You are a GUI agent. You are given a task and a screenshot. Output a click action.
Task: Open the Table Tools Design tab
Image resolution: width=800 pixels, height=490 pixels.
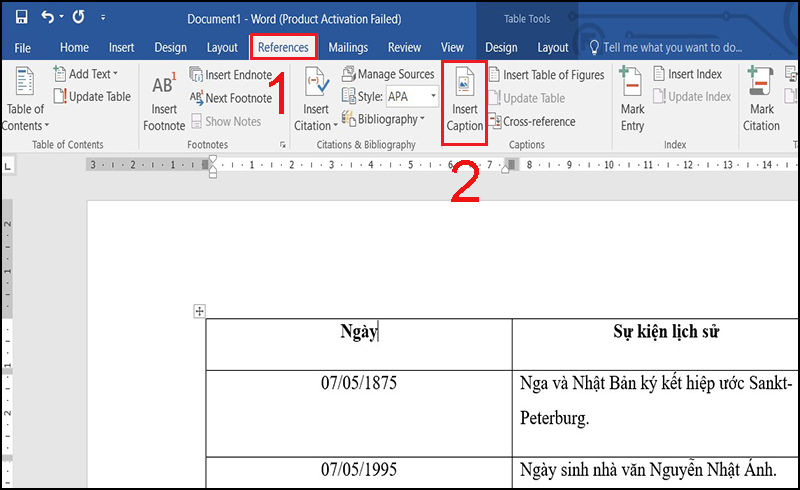click(x=501, y=47)
